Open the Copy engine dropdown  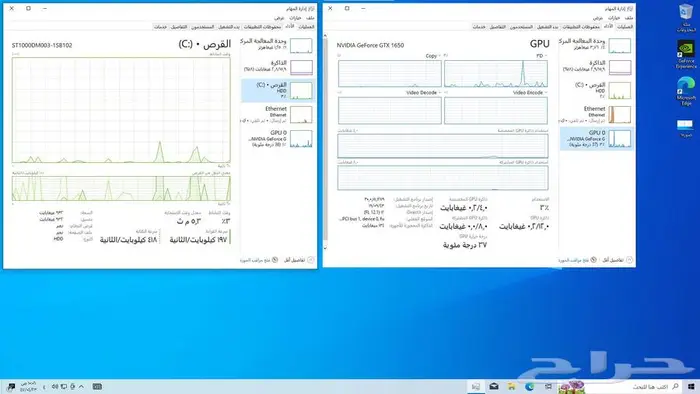tap(433, 56)
